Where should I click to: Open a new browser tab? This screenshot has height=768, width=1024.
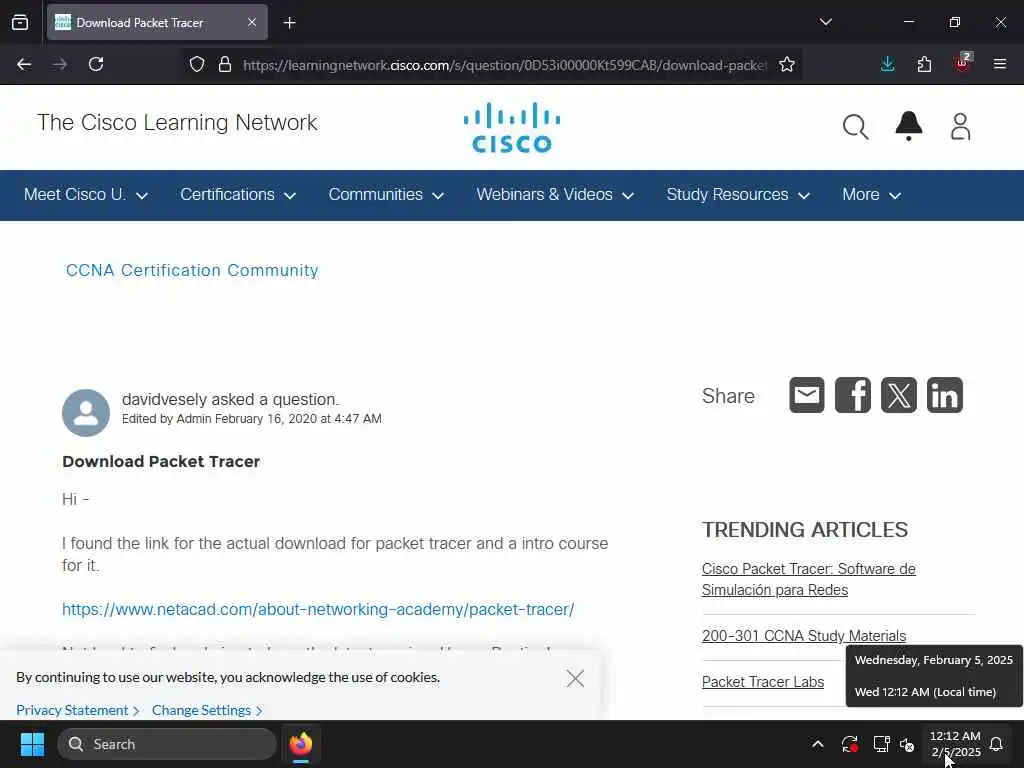[290, 23]
